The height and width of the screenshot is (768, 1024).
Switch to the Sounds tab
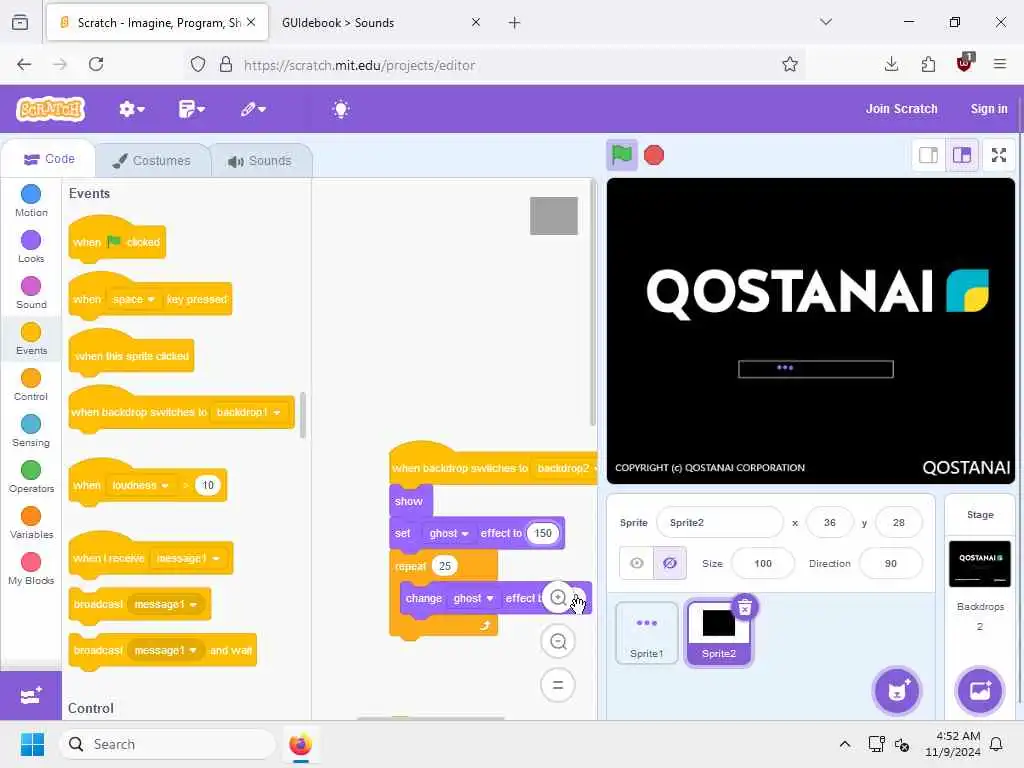coord(261,161)
